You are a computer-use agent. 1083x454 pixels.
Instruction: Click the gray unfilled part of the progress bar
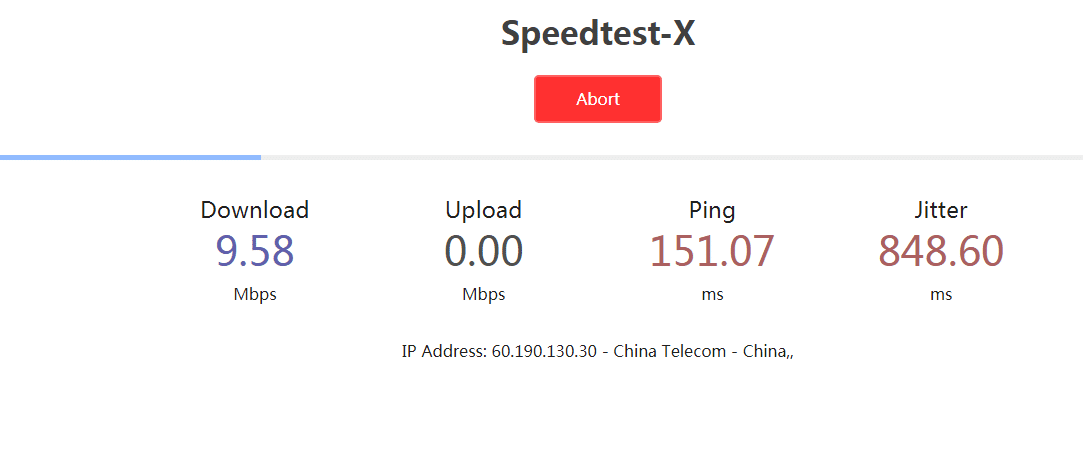point(670,157)
